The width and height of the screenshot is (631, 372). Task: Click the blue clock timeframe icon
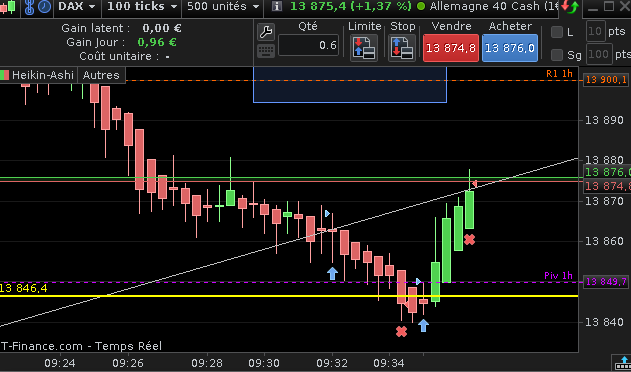tap(44, 7)
